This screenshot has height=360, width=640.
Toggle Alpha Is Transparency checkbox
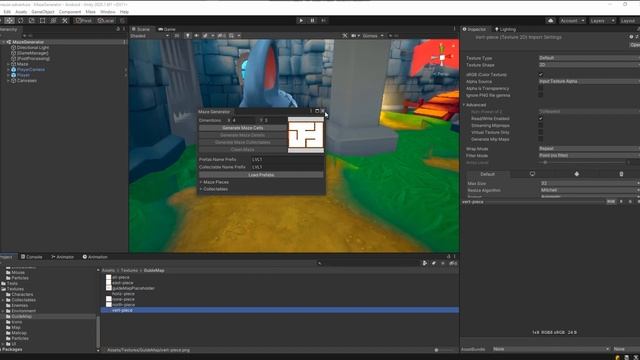[541, 88]
